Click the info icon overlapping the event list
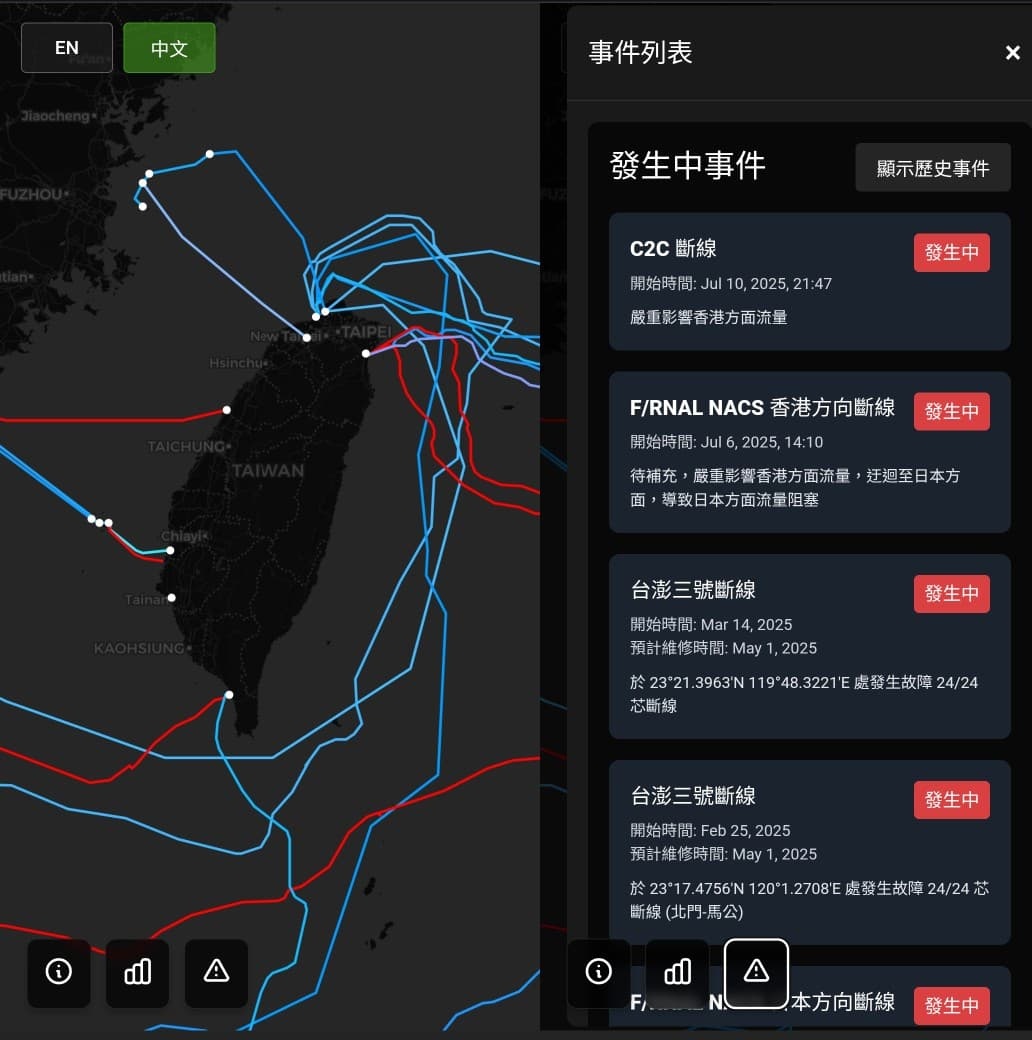1032x1040 pixels. tap(599, 972)
